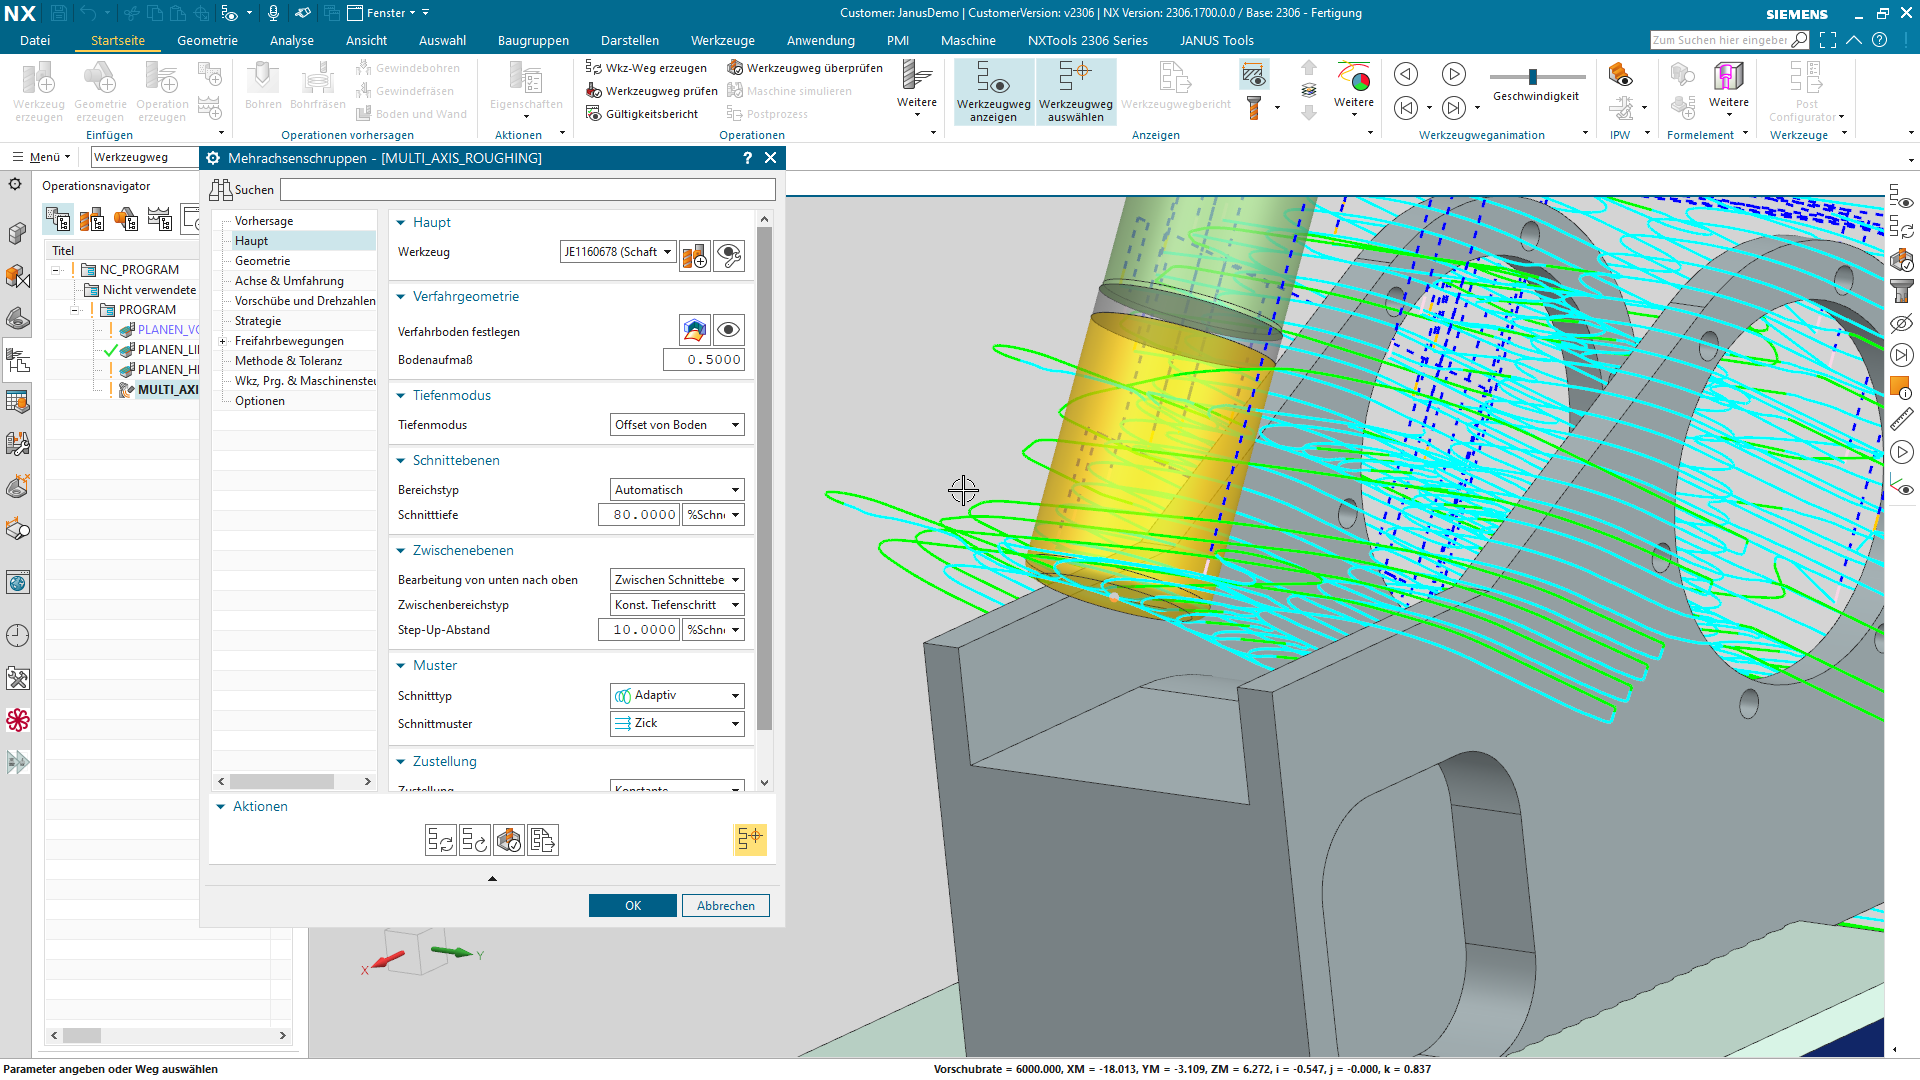Click the Bodenaufmaß value field
1920x1080 pixels.
(703, 360)
